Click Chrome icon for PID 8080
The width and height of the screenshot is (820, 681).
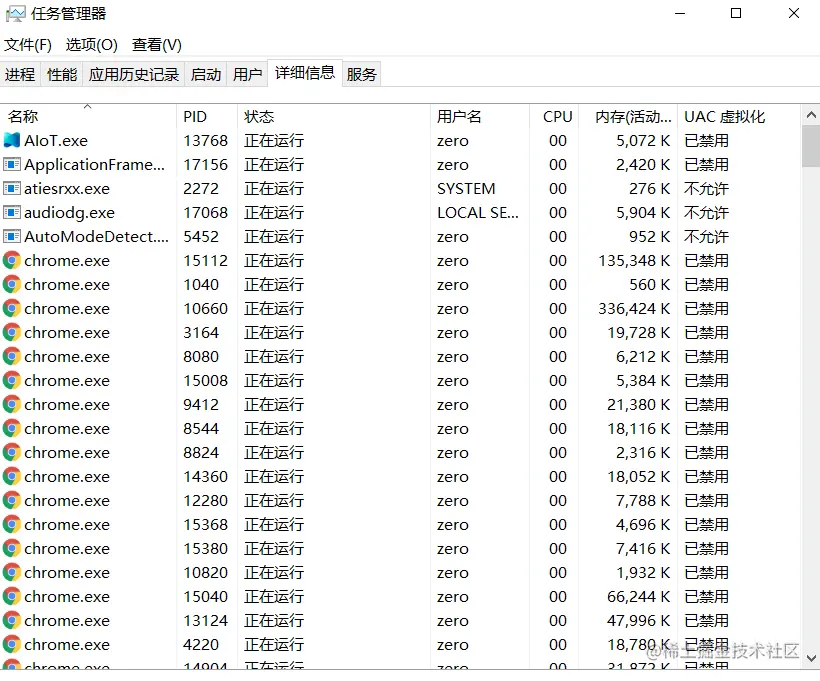point(12,356)
